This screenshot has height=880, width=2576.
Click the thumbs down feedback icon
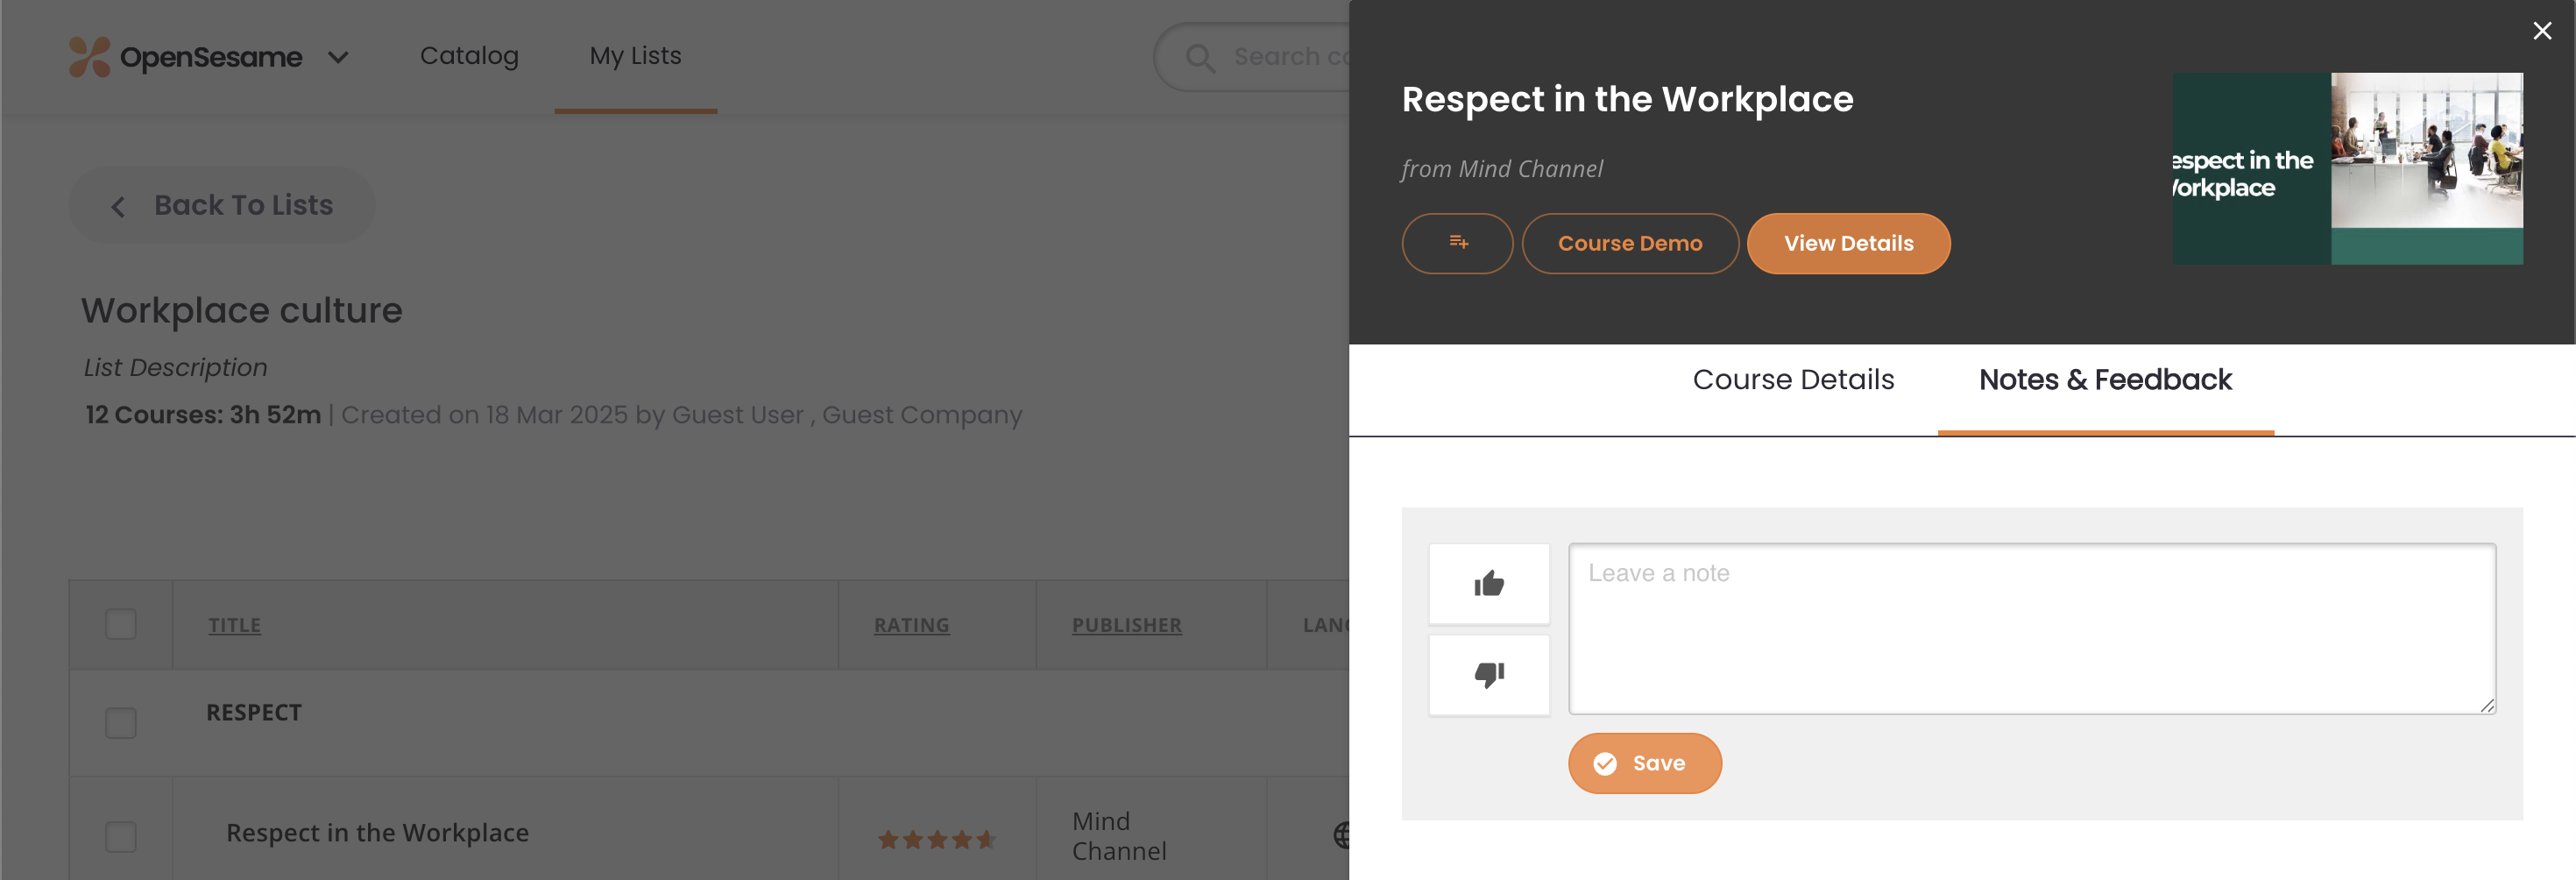1488,675
